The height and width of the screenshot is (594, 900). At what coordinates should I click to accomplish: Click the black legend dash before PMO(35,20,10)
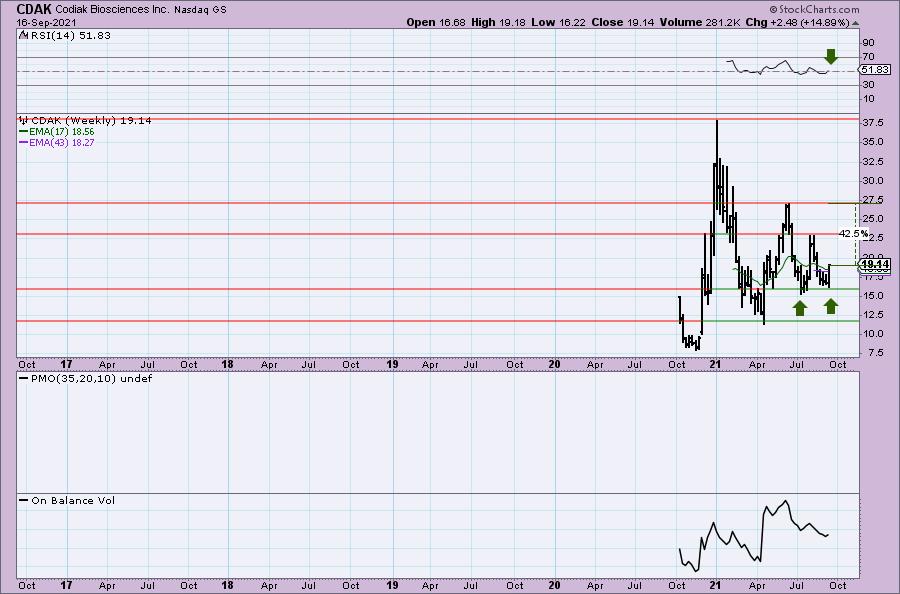24,379
